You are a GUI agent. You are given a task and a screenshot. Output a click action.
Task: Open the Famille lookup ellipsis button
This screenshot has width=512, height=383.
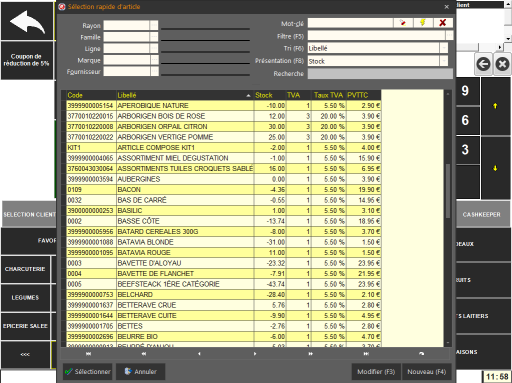(154, 37)
